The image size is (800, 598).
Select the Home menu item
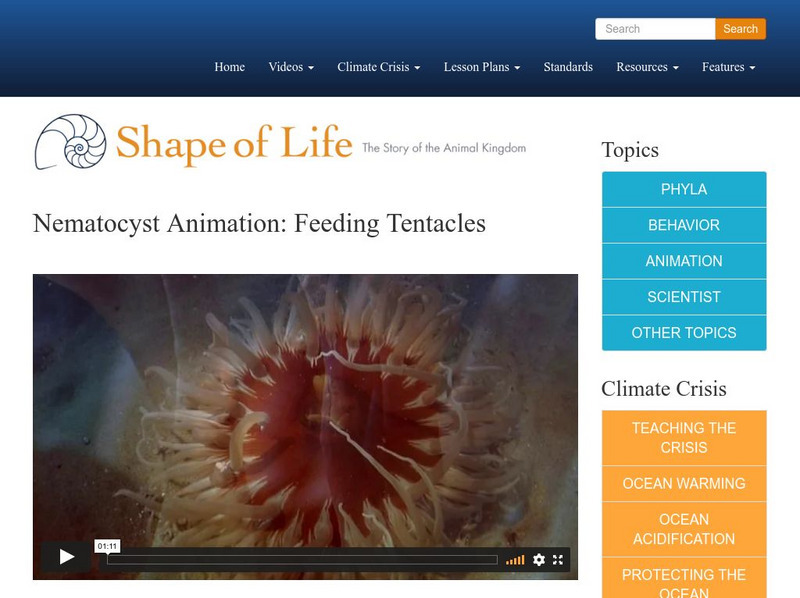click(x=229, y=67)
